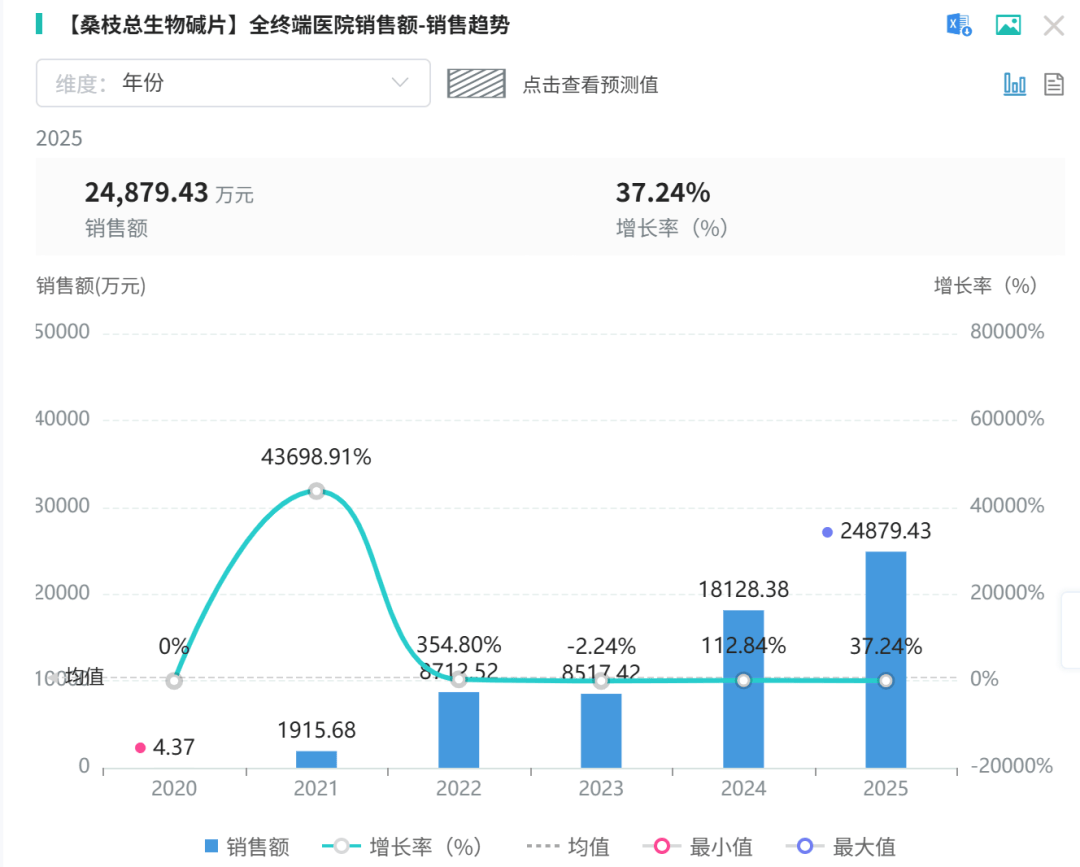Toggle 均值 legend line

coord(568,847)
